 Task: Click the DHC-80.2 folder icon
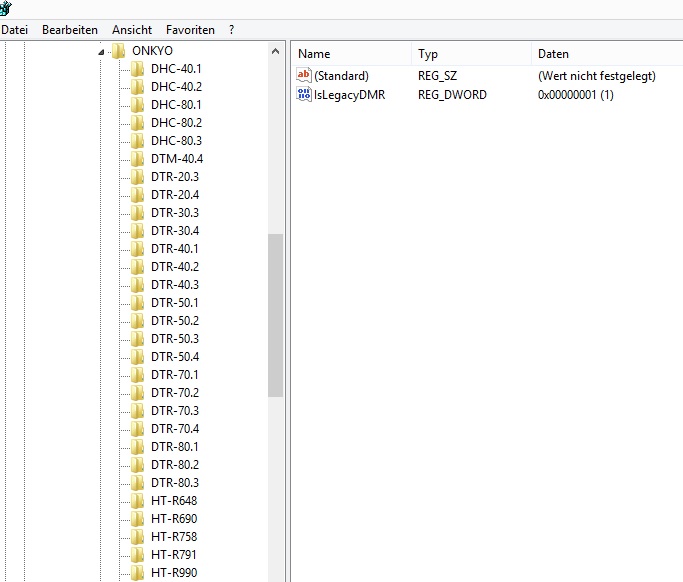point(137,122)
